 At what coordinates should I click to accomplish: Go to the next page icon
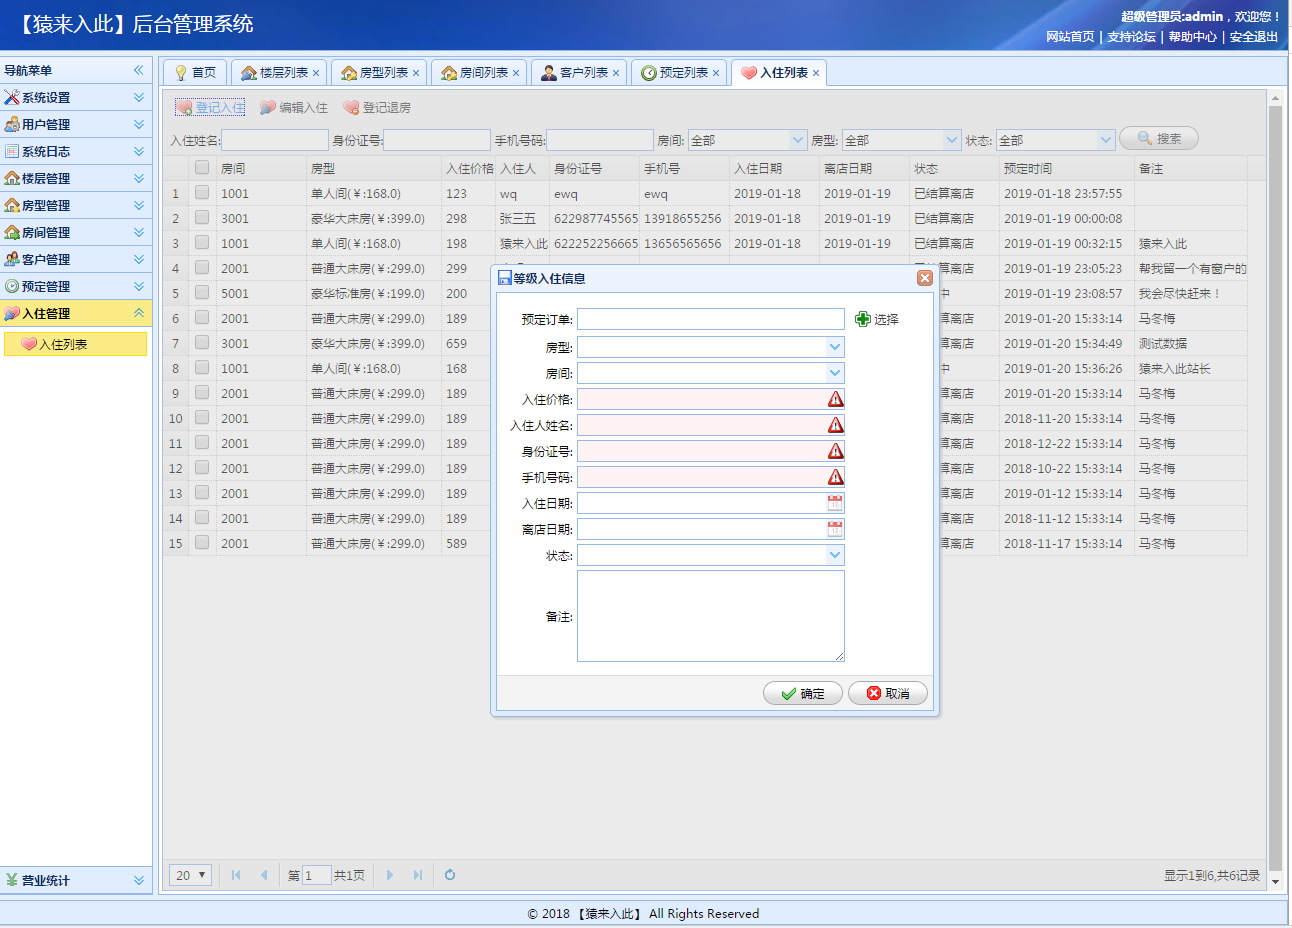pyautogui.click(x=390, y=875)
